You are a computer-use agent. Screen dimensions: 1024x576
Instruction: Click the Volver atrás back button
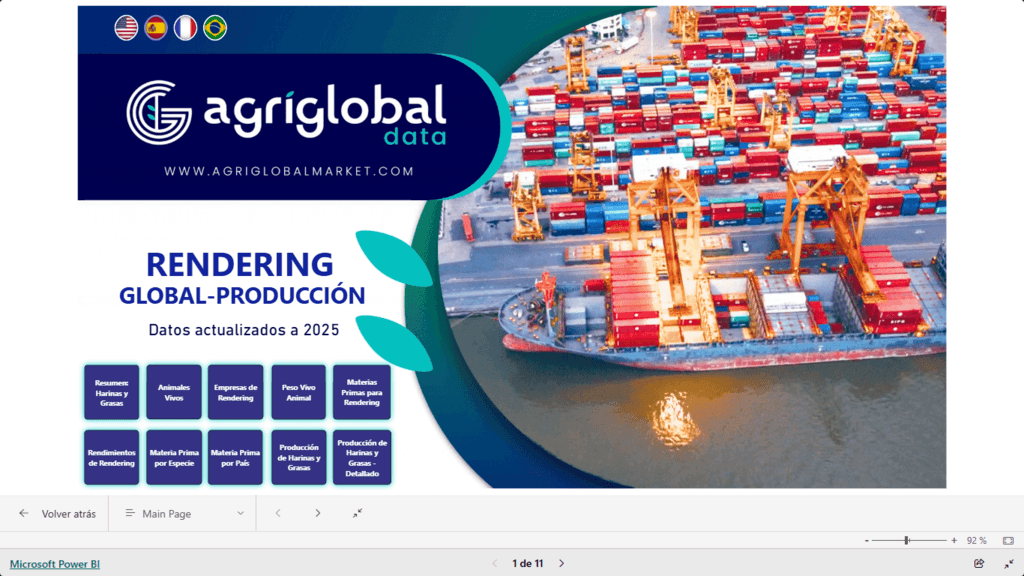pos(58,513)
